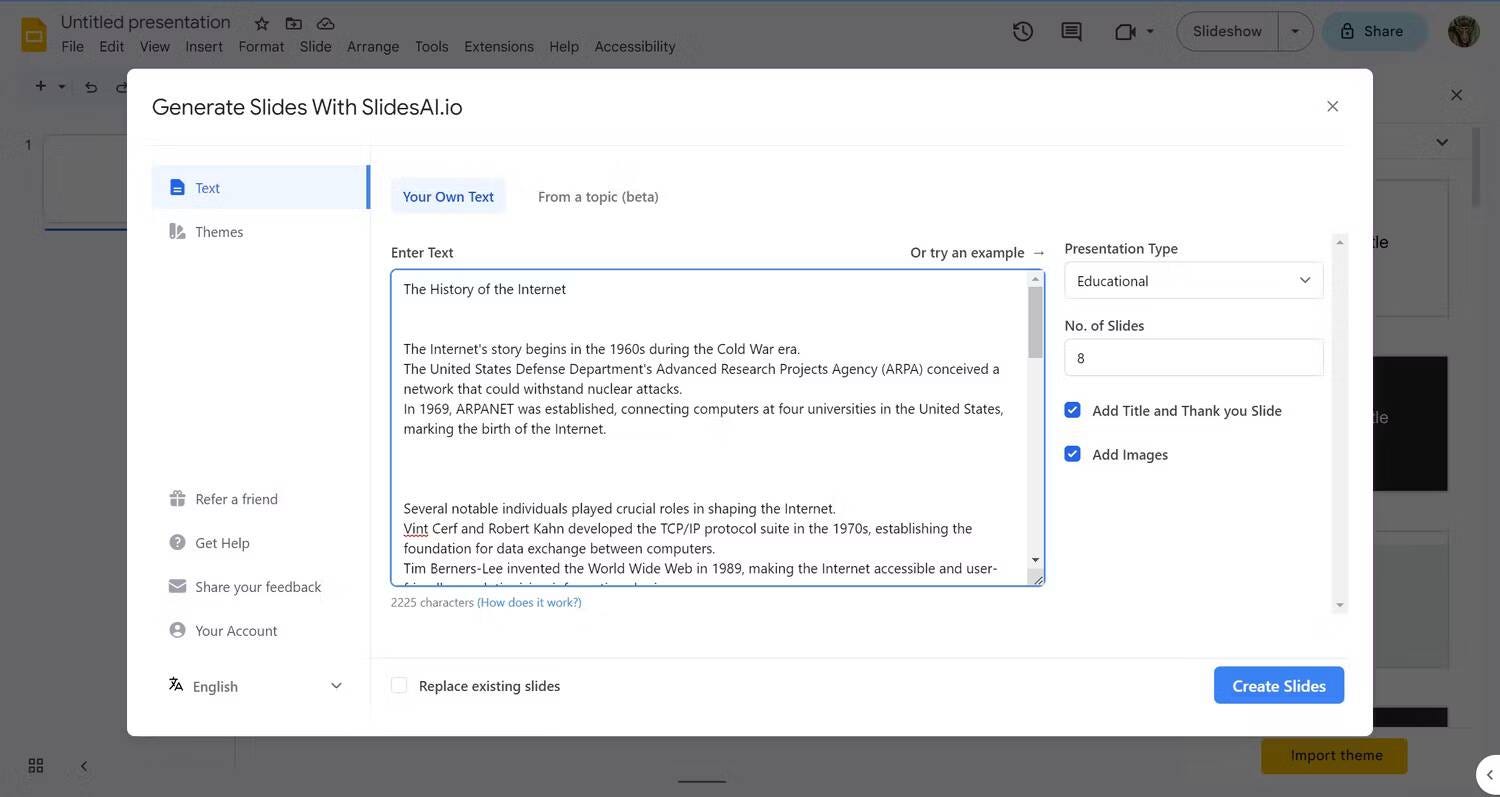Click the Create Slides button
The image size is (1500, 797).
coord(1278,686)
